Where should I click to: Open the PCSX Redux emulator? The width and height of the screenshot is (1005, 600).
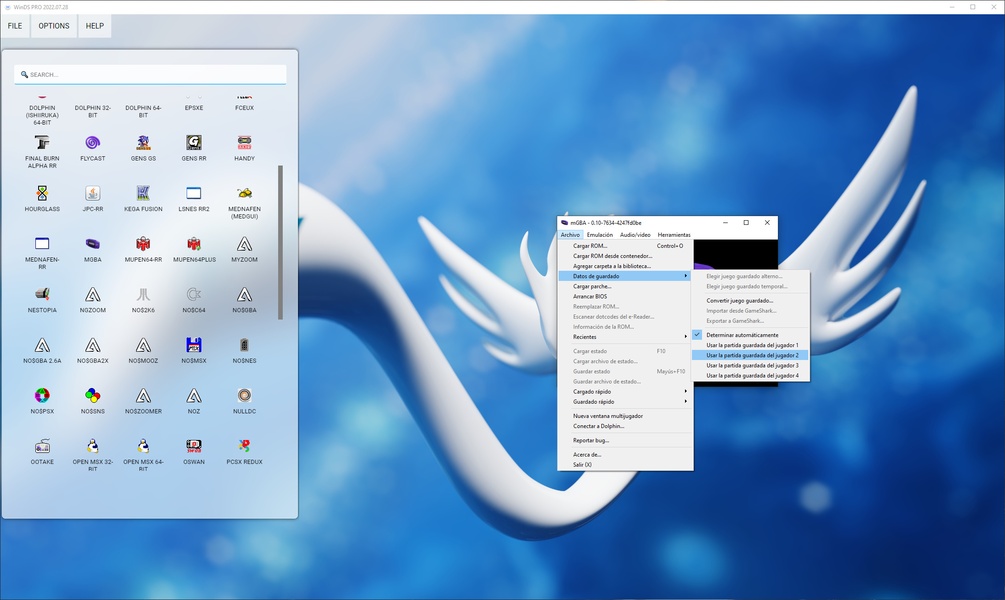[244, 446]
